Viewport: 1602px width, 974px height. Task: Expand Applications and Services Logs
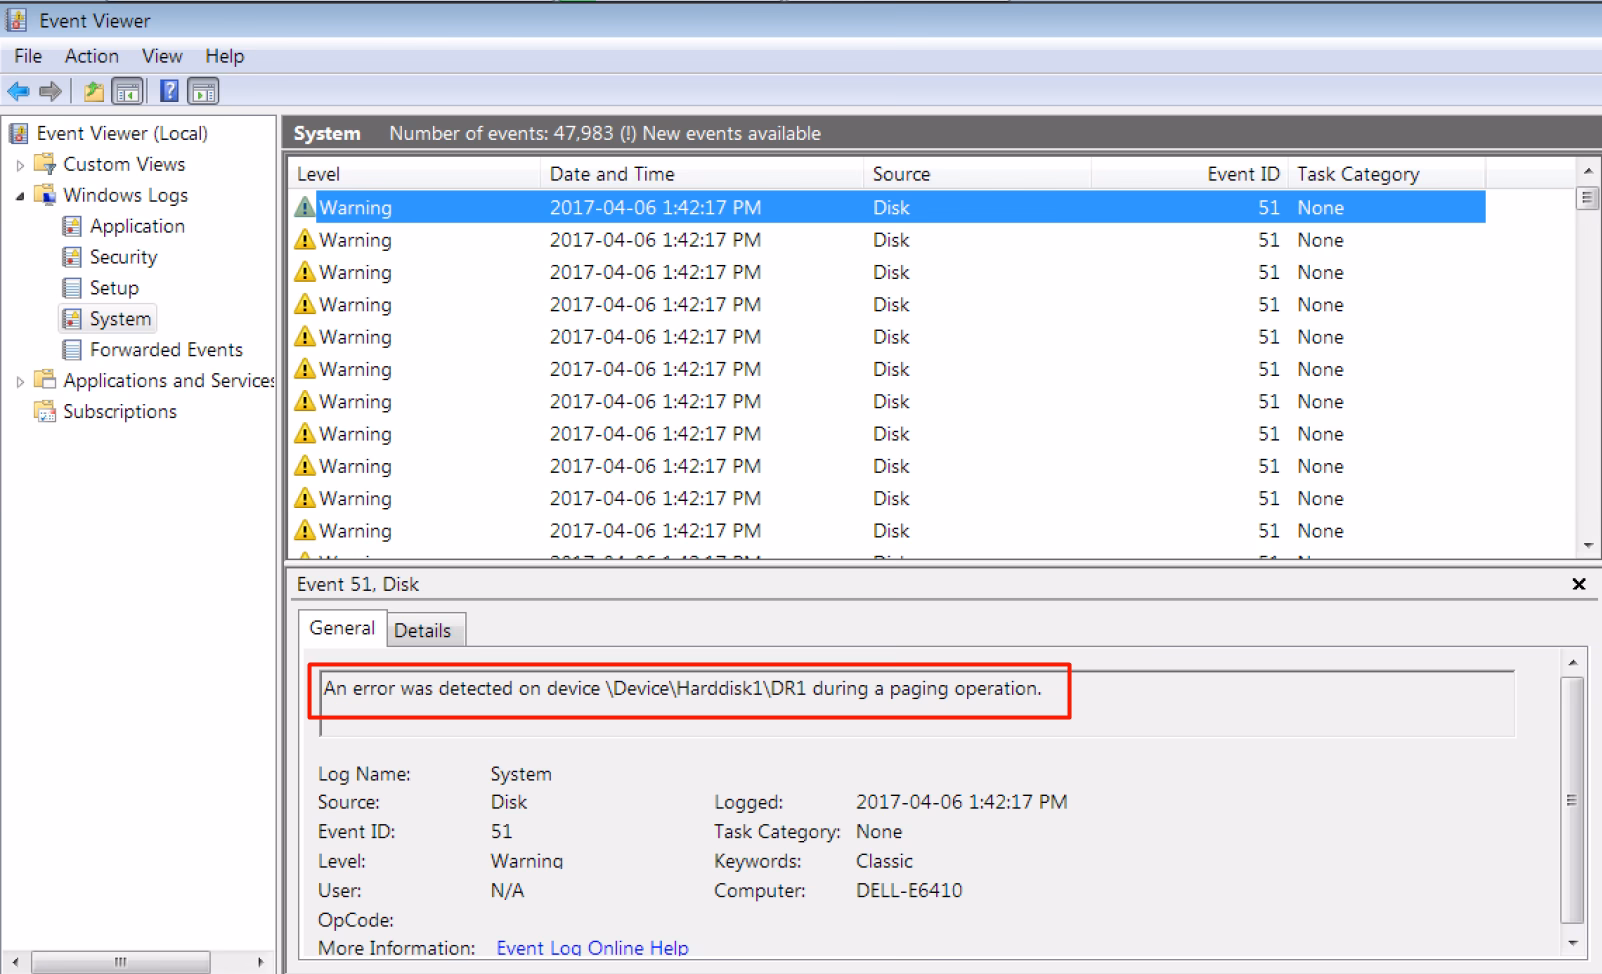[20, 380]
